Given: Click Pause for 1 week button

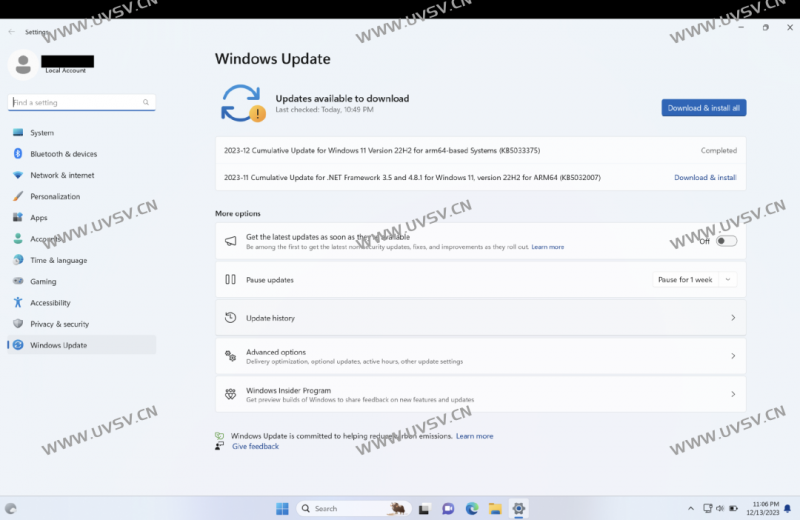Looking at the screenshot, I should [685, 280].
